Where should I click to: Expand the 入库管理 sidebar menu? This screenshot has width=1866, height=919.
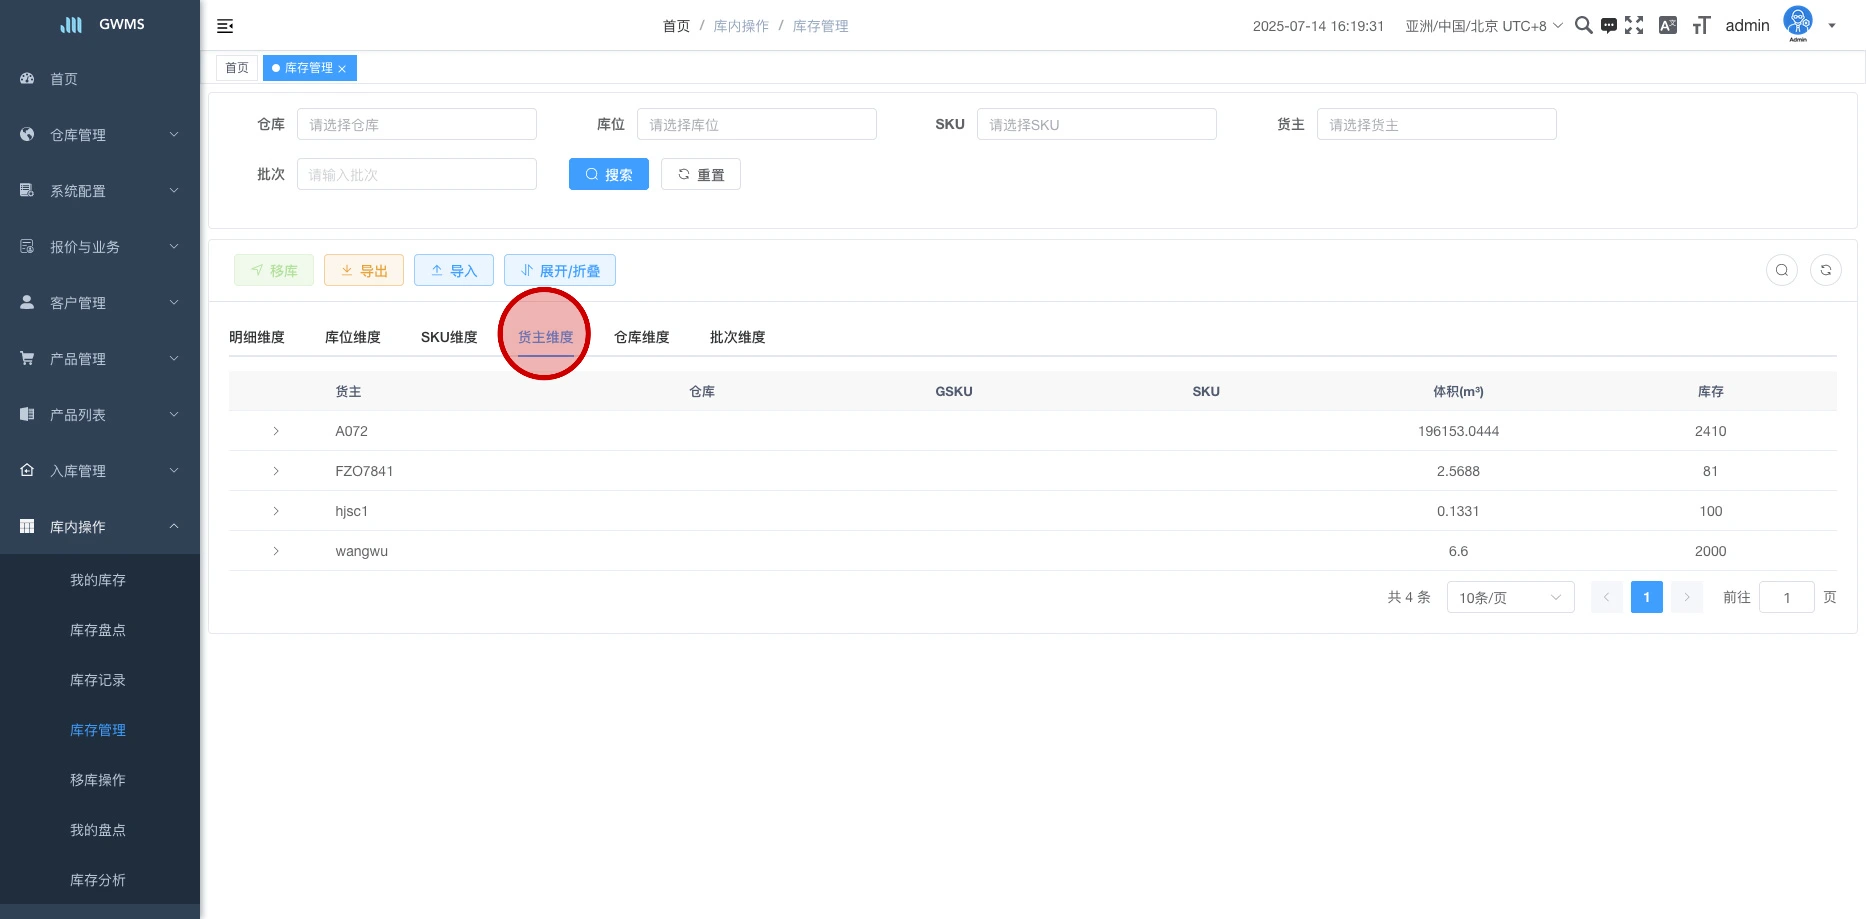[x=100, y=471]
